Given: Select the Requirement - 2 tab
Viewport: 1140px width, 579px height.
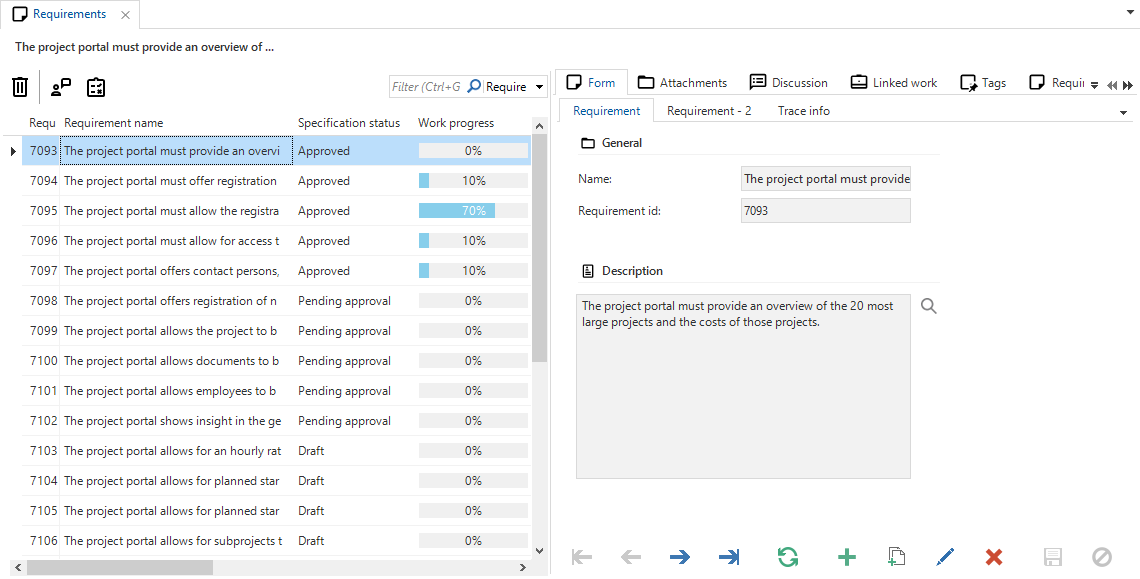Looking at the screenshot, I should point(709,111).
